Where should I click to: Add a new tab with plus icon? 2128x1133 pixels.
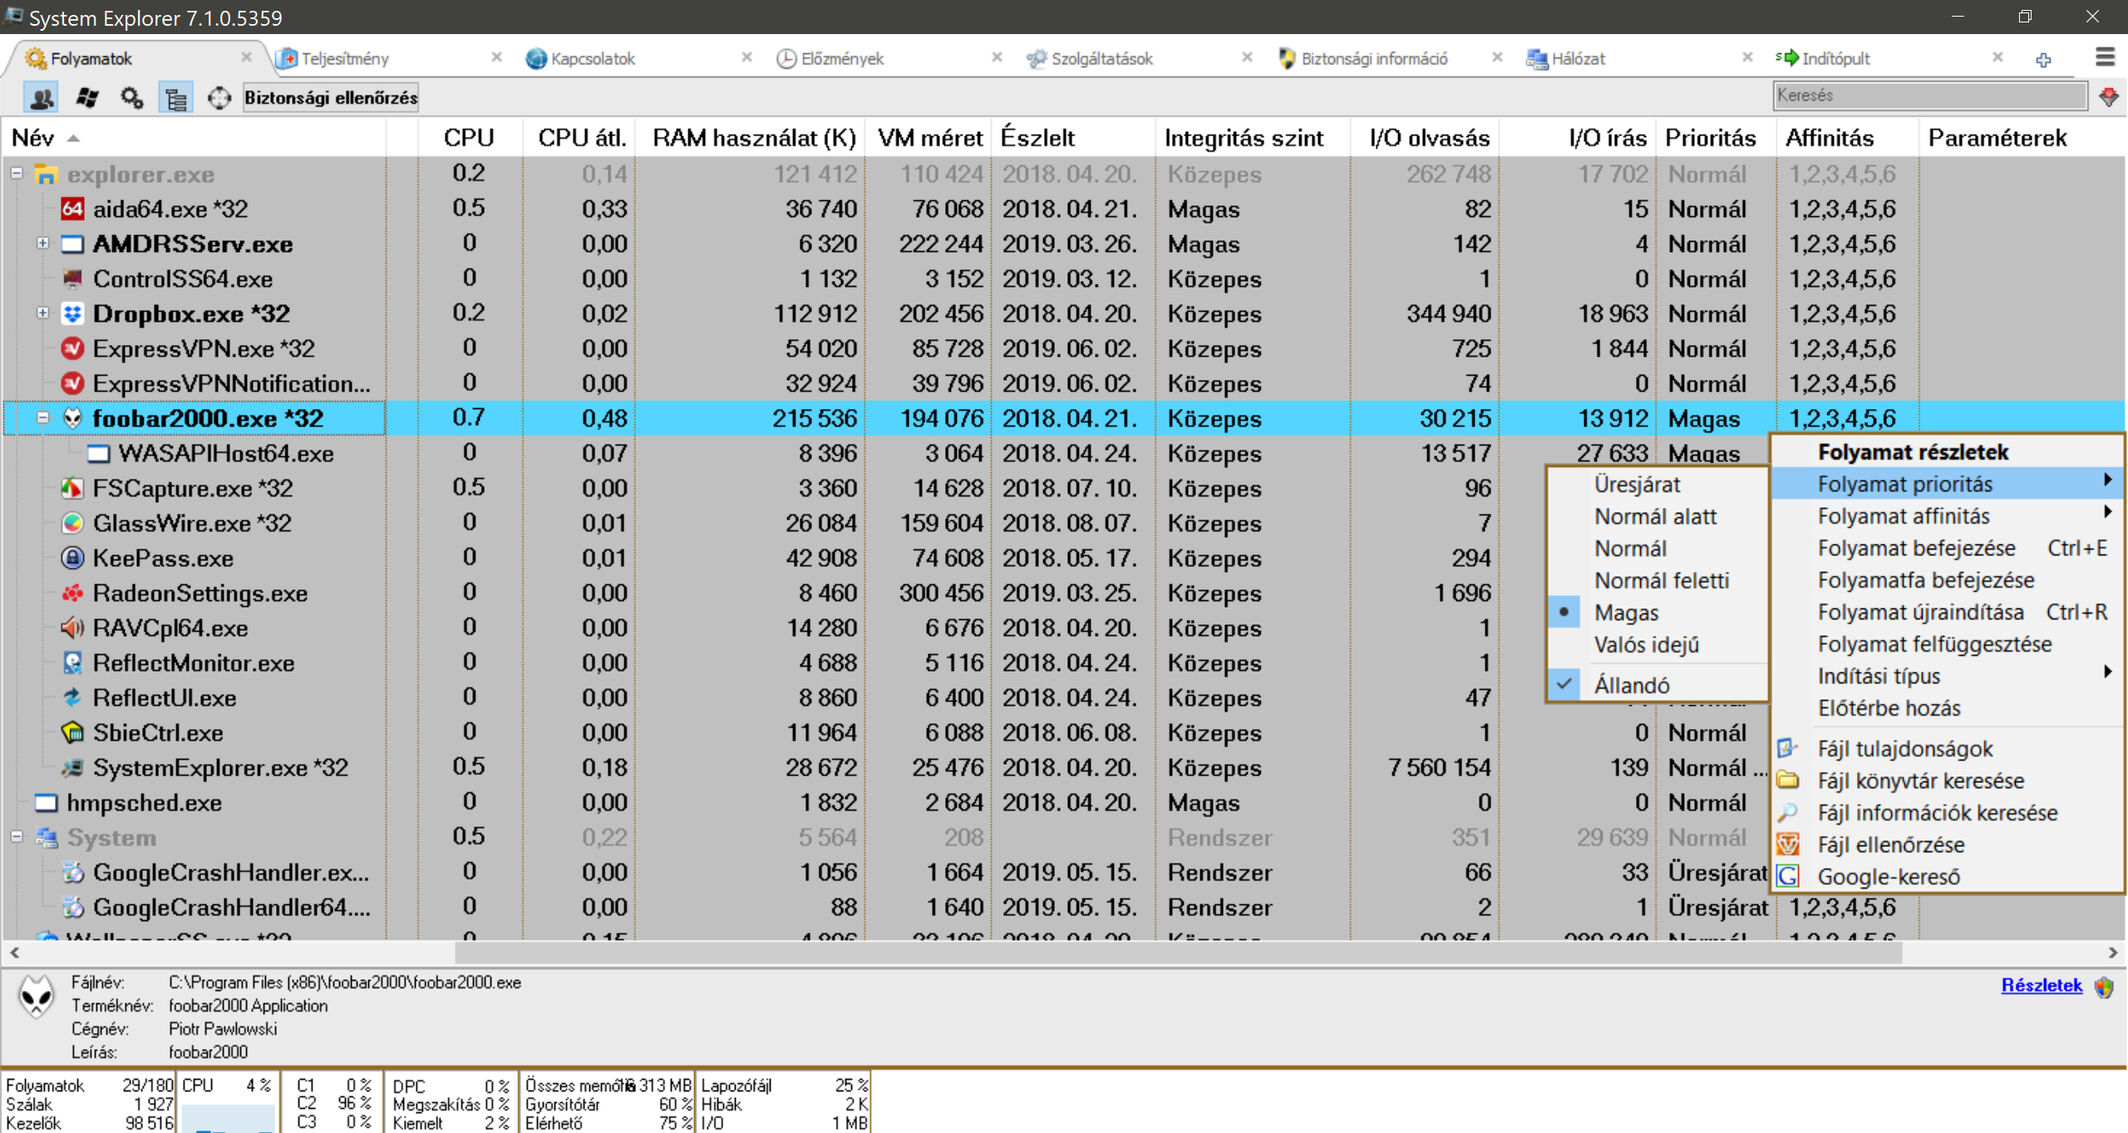point(2043,59)
